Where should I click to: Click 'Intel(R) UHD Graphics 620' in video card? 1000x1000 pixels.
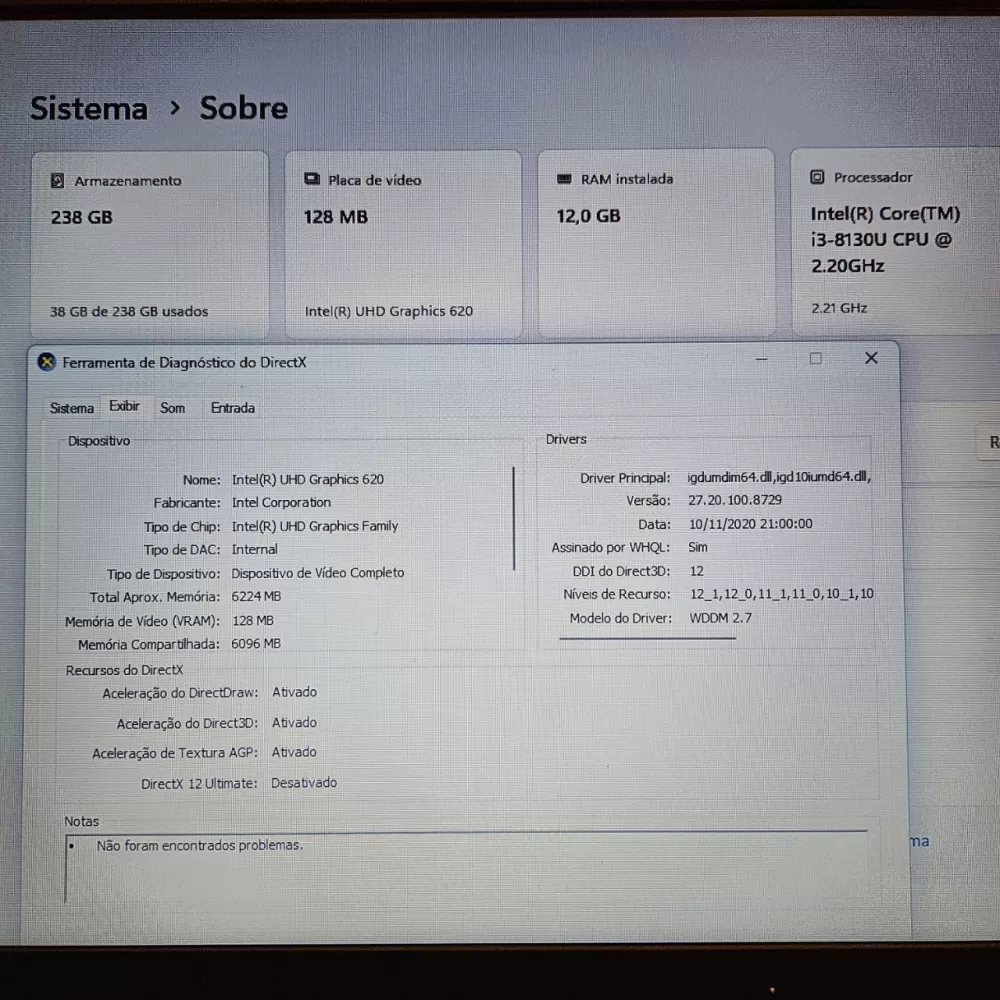[x=389, y=311]
